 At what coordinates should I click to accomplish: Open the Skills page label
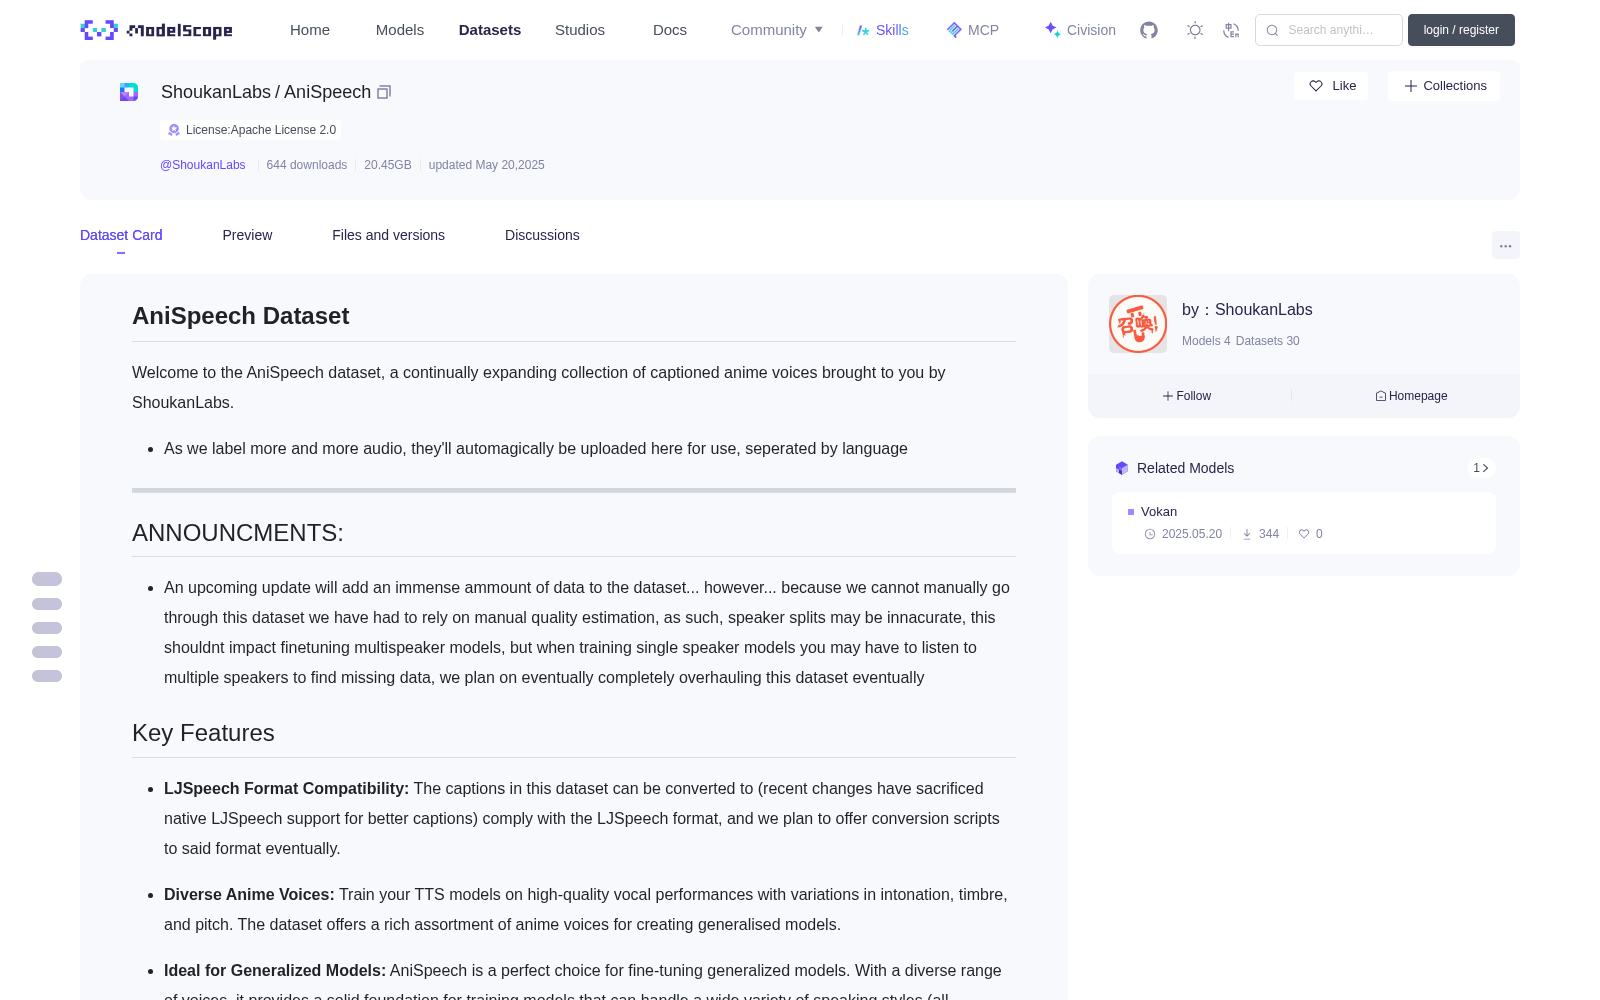tap(892, 30)
